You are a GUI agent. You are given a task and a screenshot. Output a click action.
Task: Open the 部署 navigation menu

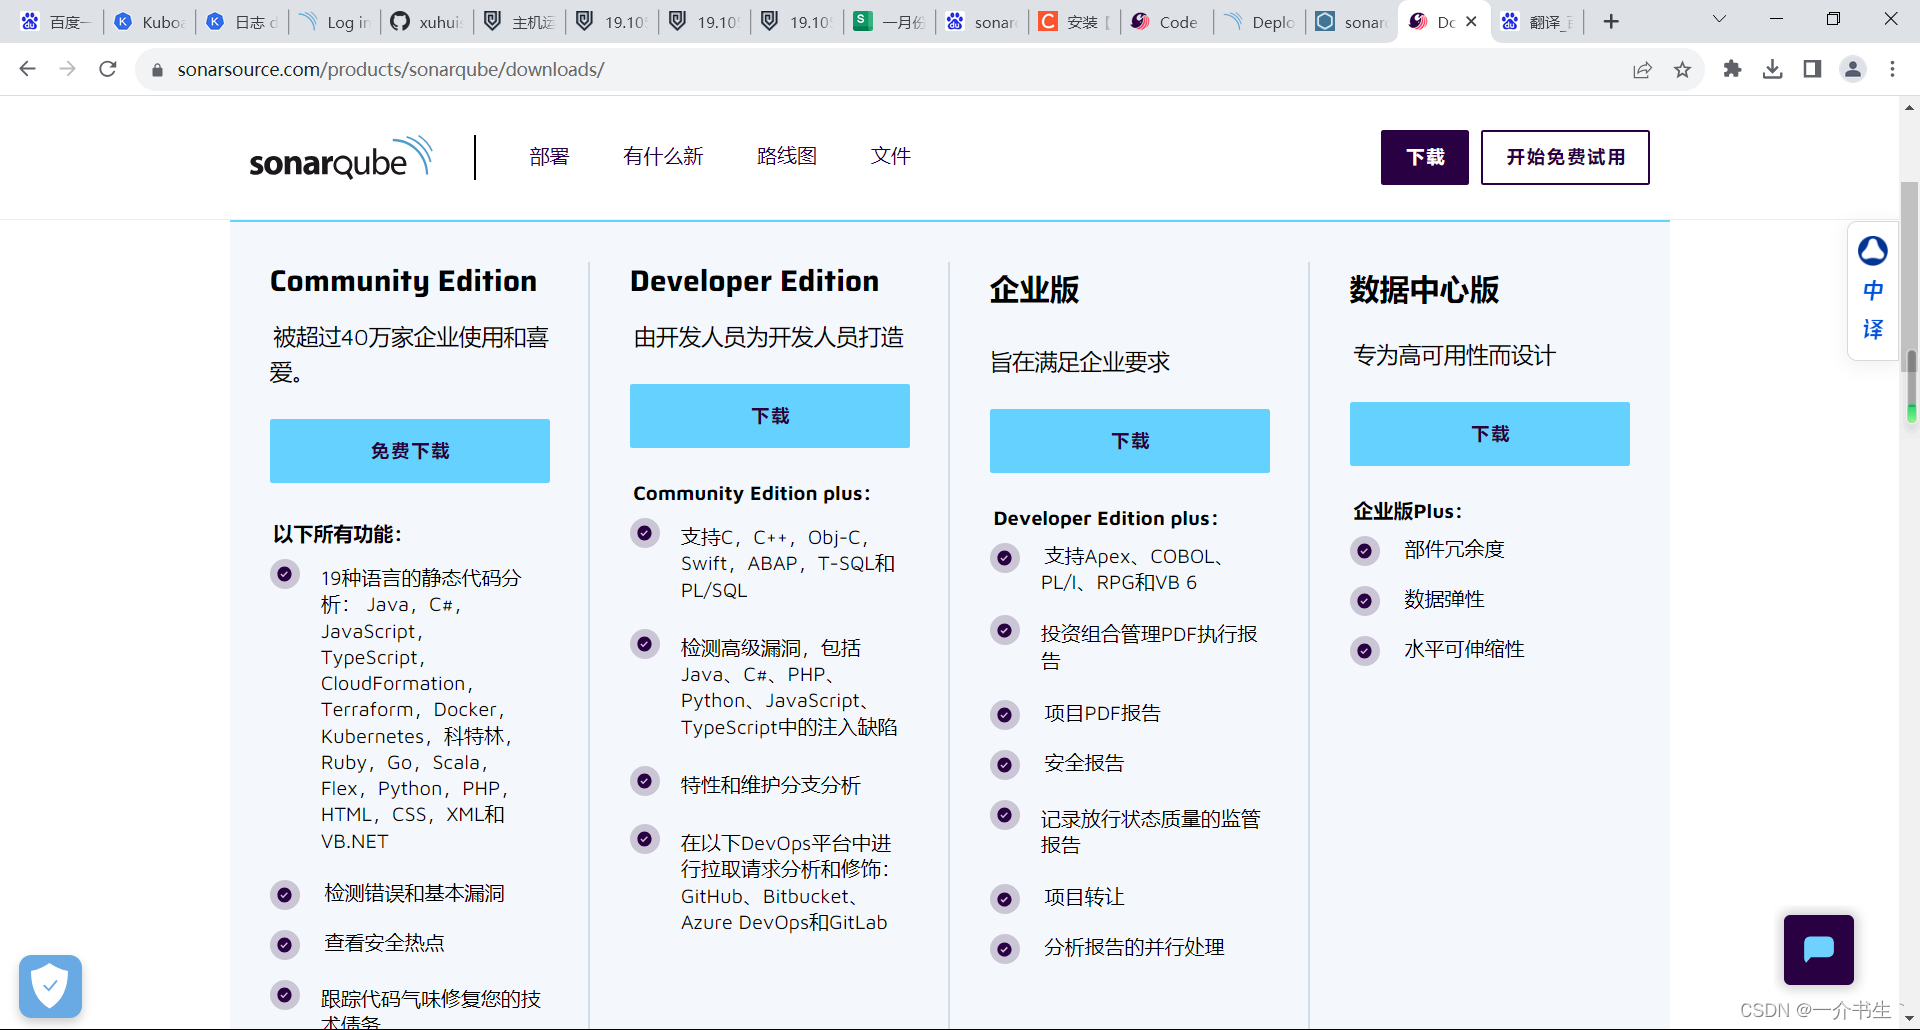[549, 156]
